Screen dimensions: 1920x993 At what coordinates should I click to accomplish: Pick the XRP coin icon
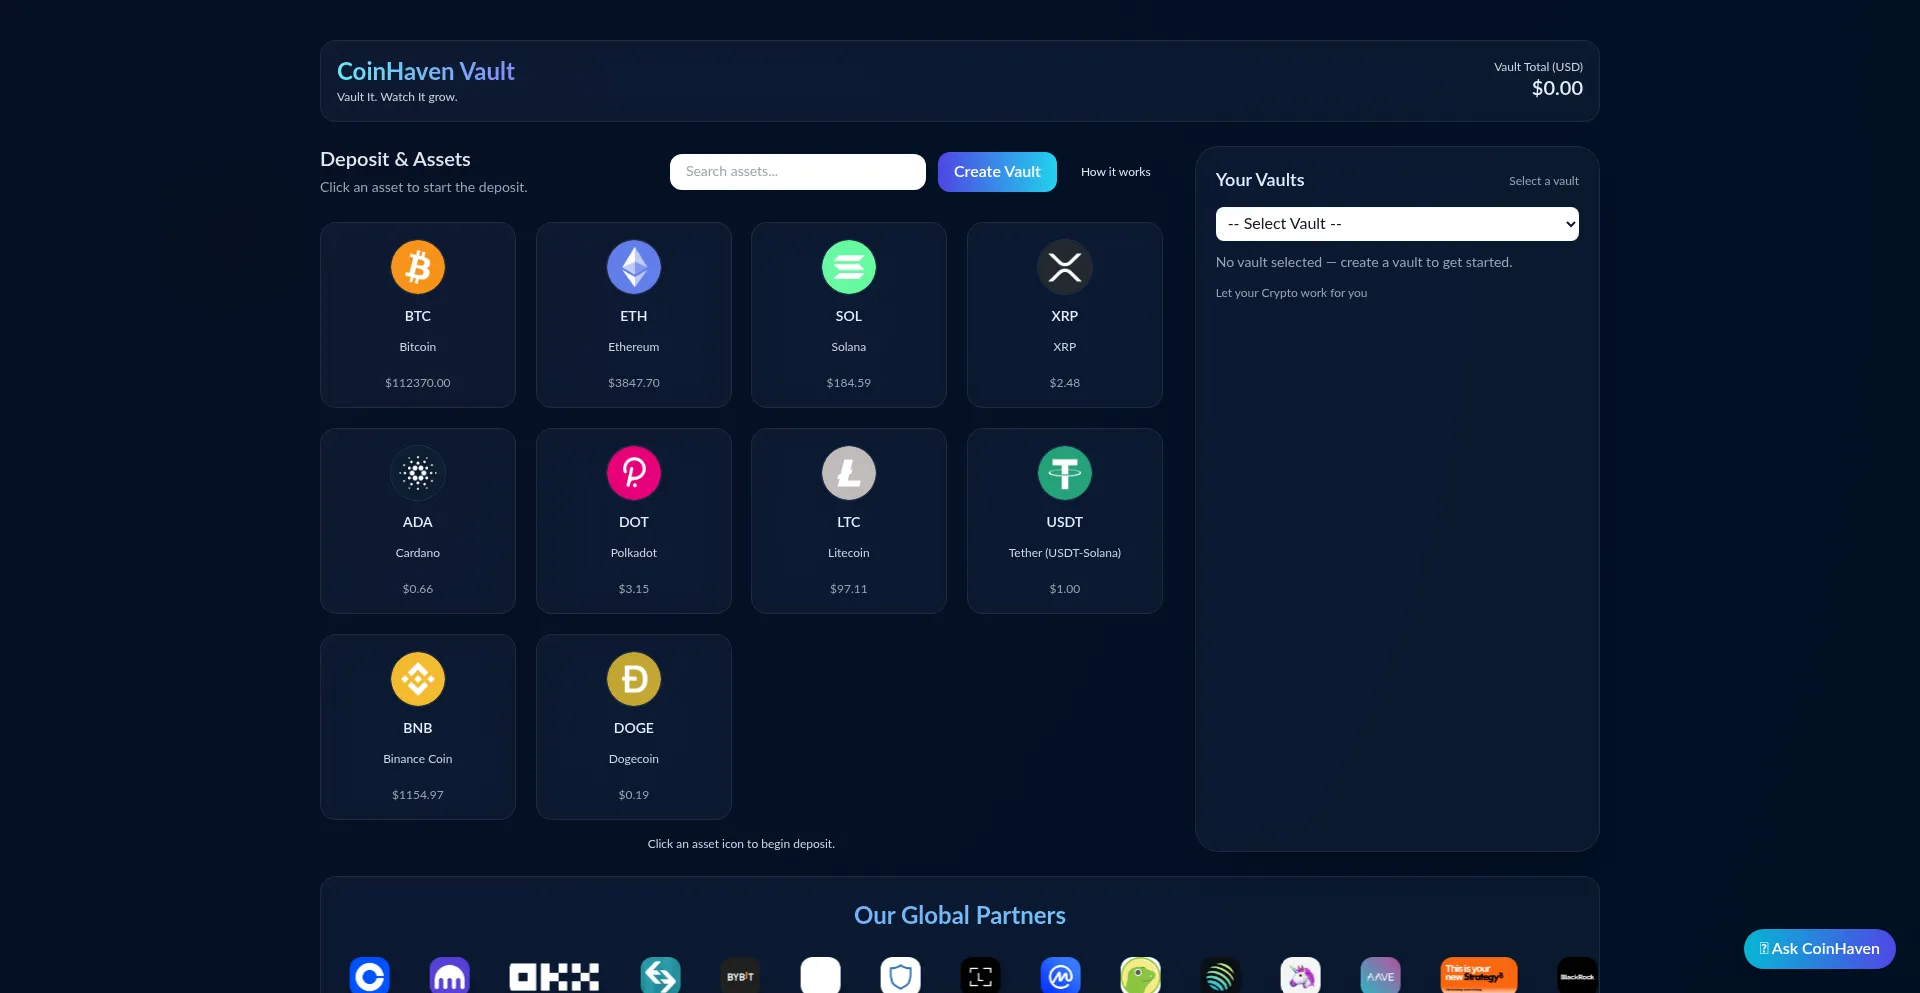coord(1065,267)
